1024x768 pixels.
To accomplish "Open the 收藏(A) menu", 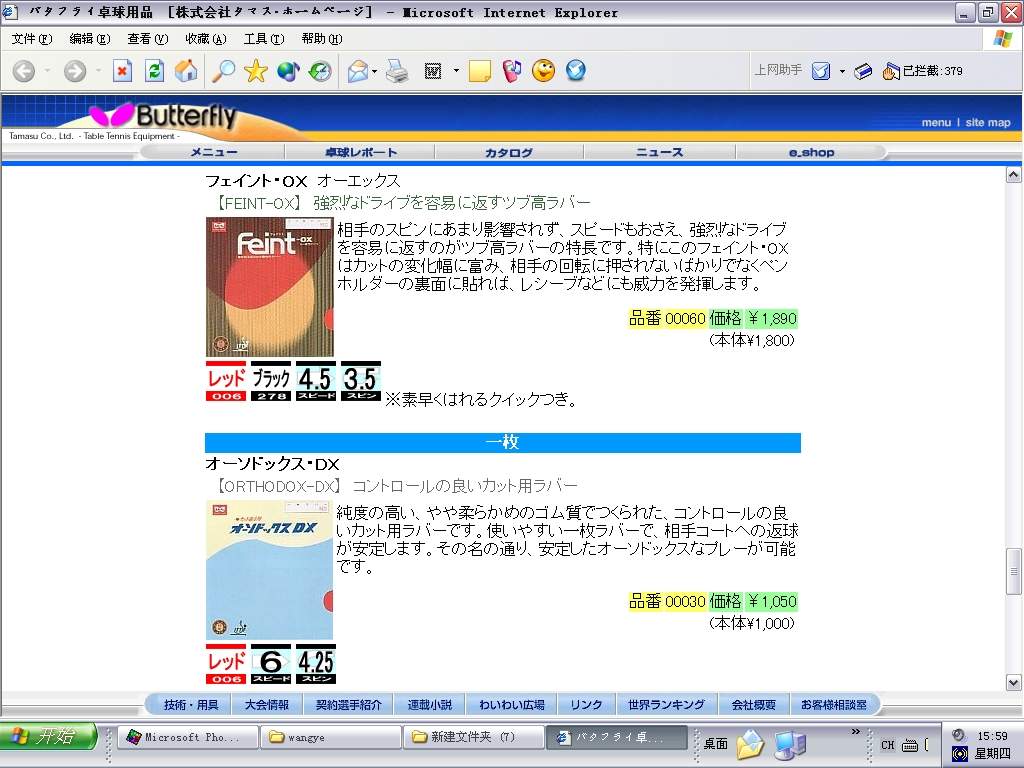I will click(206, 39).
